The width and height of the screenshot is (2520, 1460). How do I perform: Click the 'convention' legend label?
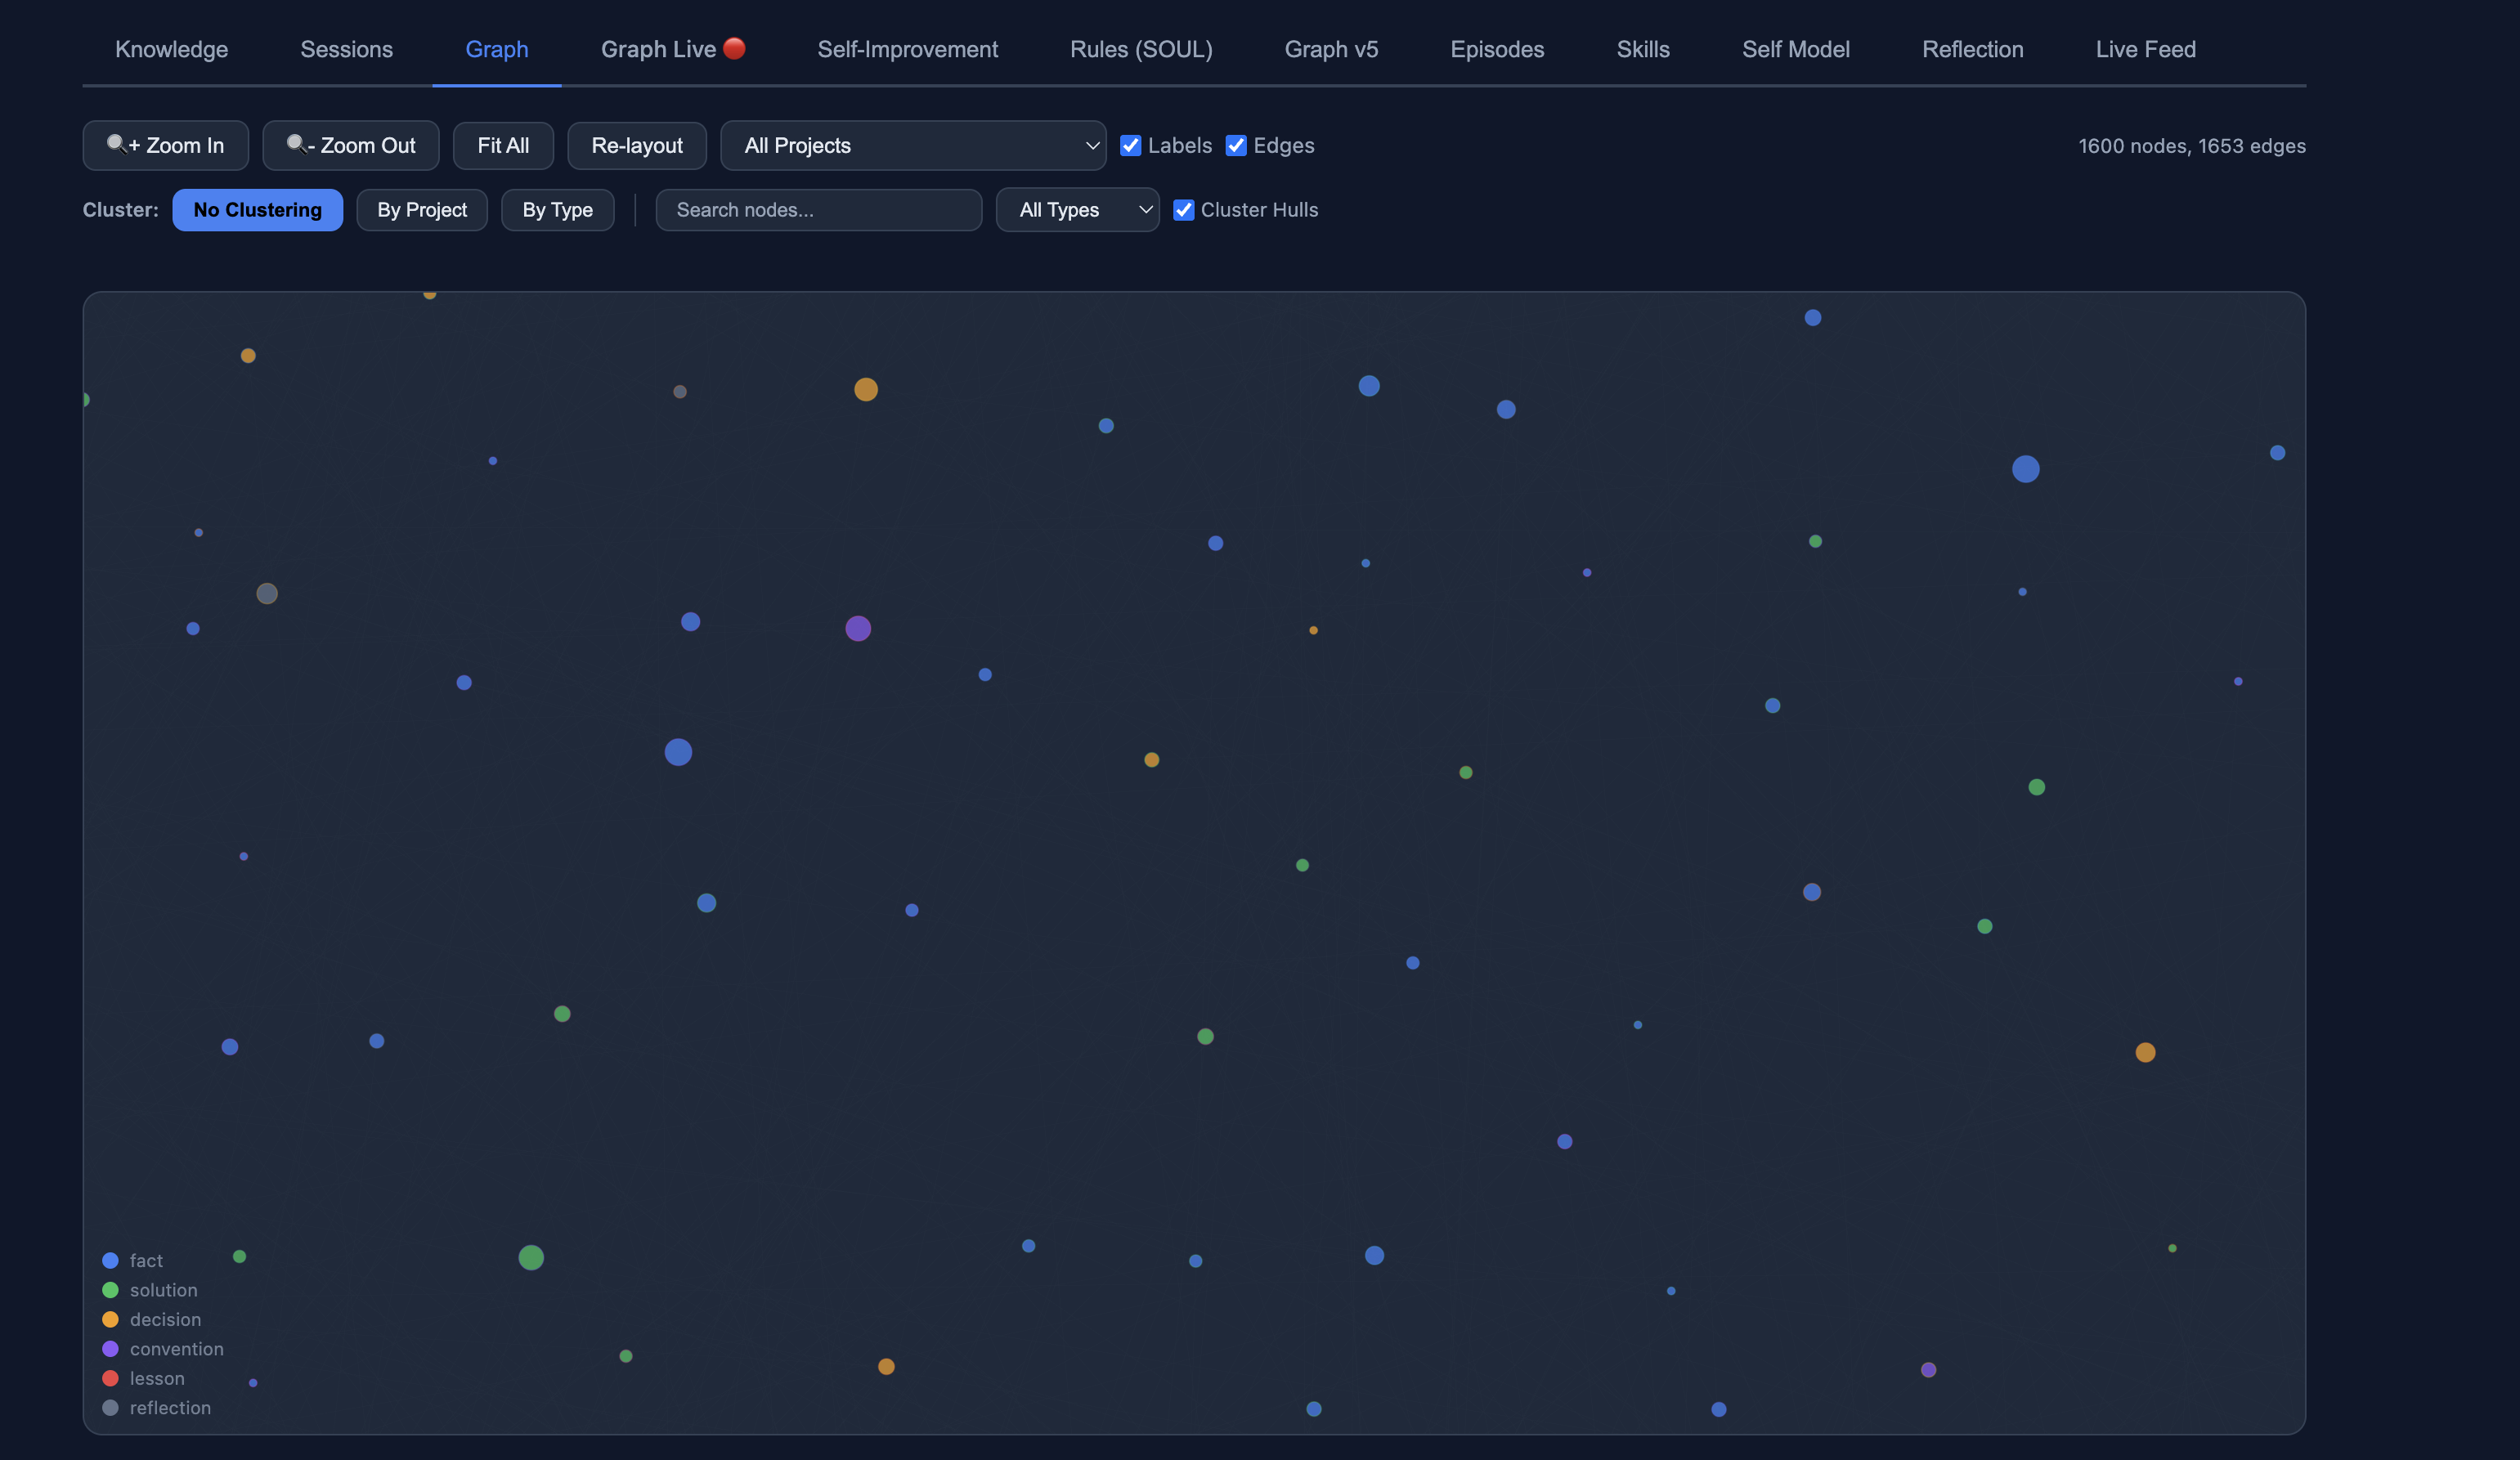click(x=177, y=1349)
